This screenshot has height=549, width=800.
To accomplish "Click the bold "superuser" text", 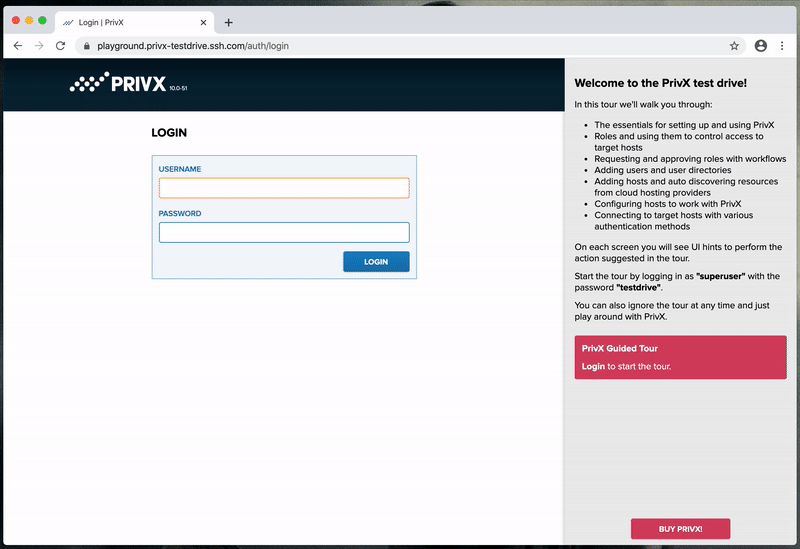I will pyautogui.click(x=720, y=276).
